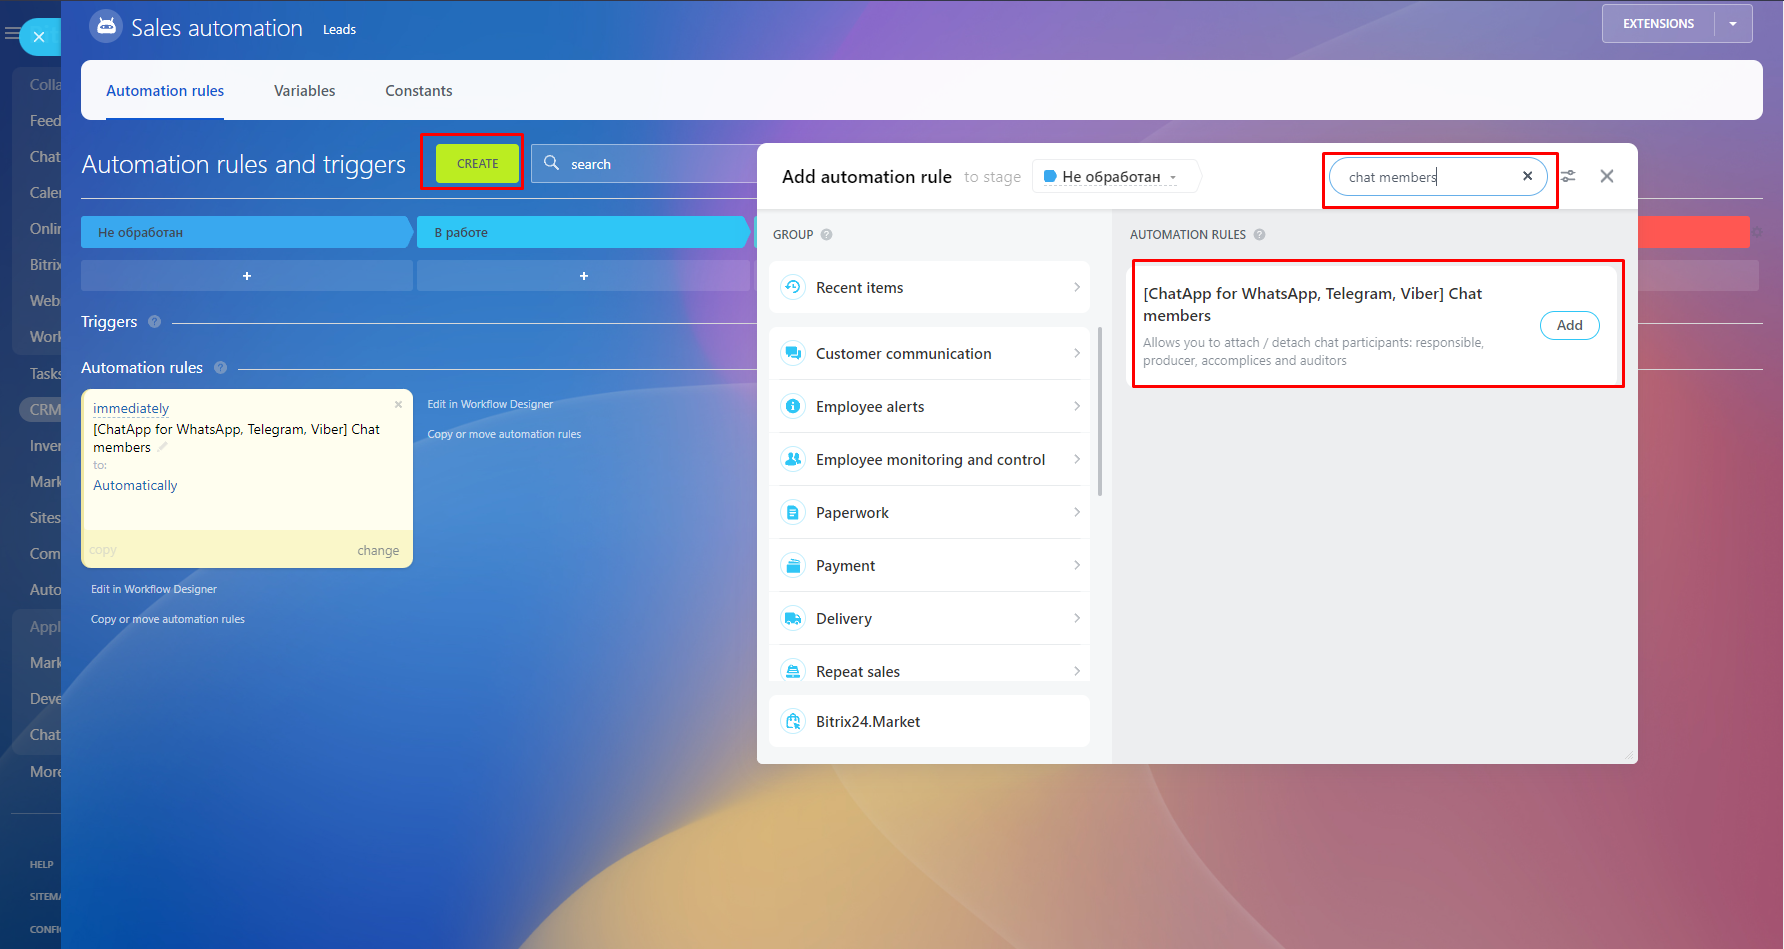Open the stage dropdown 'Не обработан'
This screenshot has height=949, width=1784.
pyautogui.click(x=1114, y=177)
